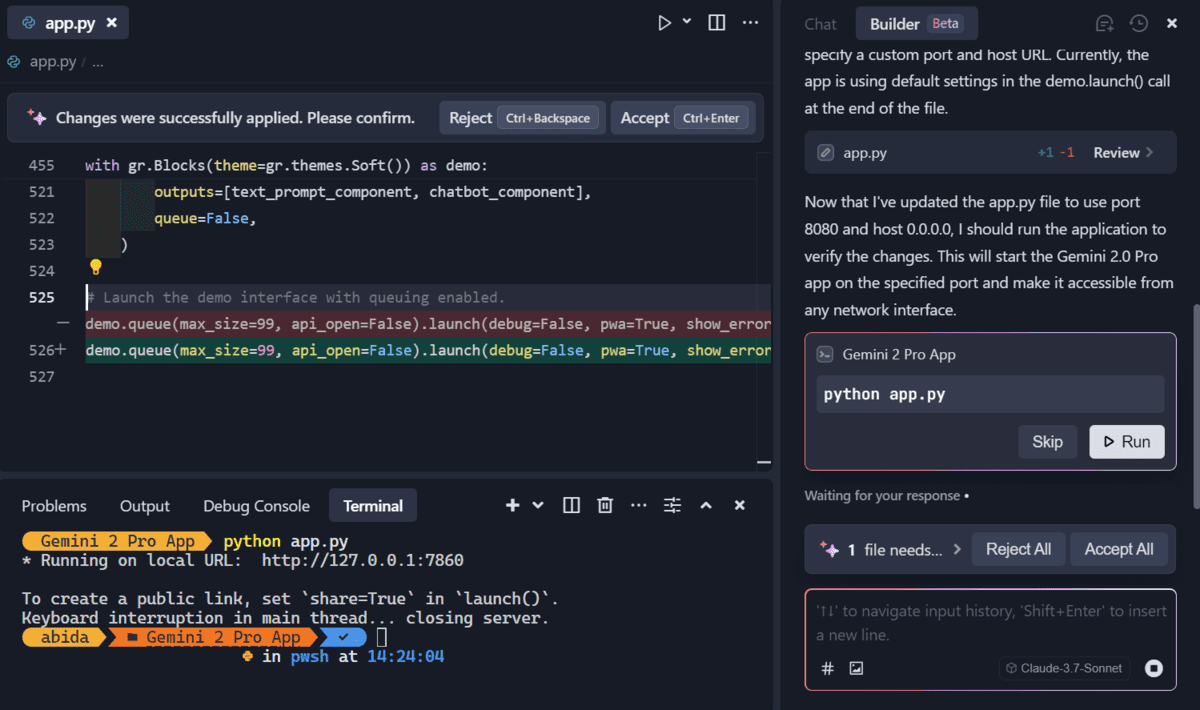
Task: Click the terminal settings sliders icon
Action: pos(672,506)
